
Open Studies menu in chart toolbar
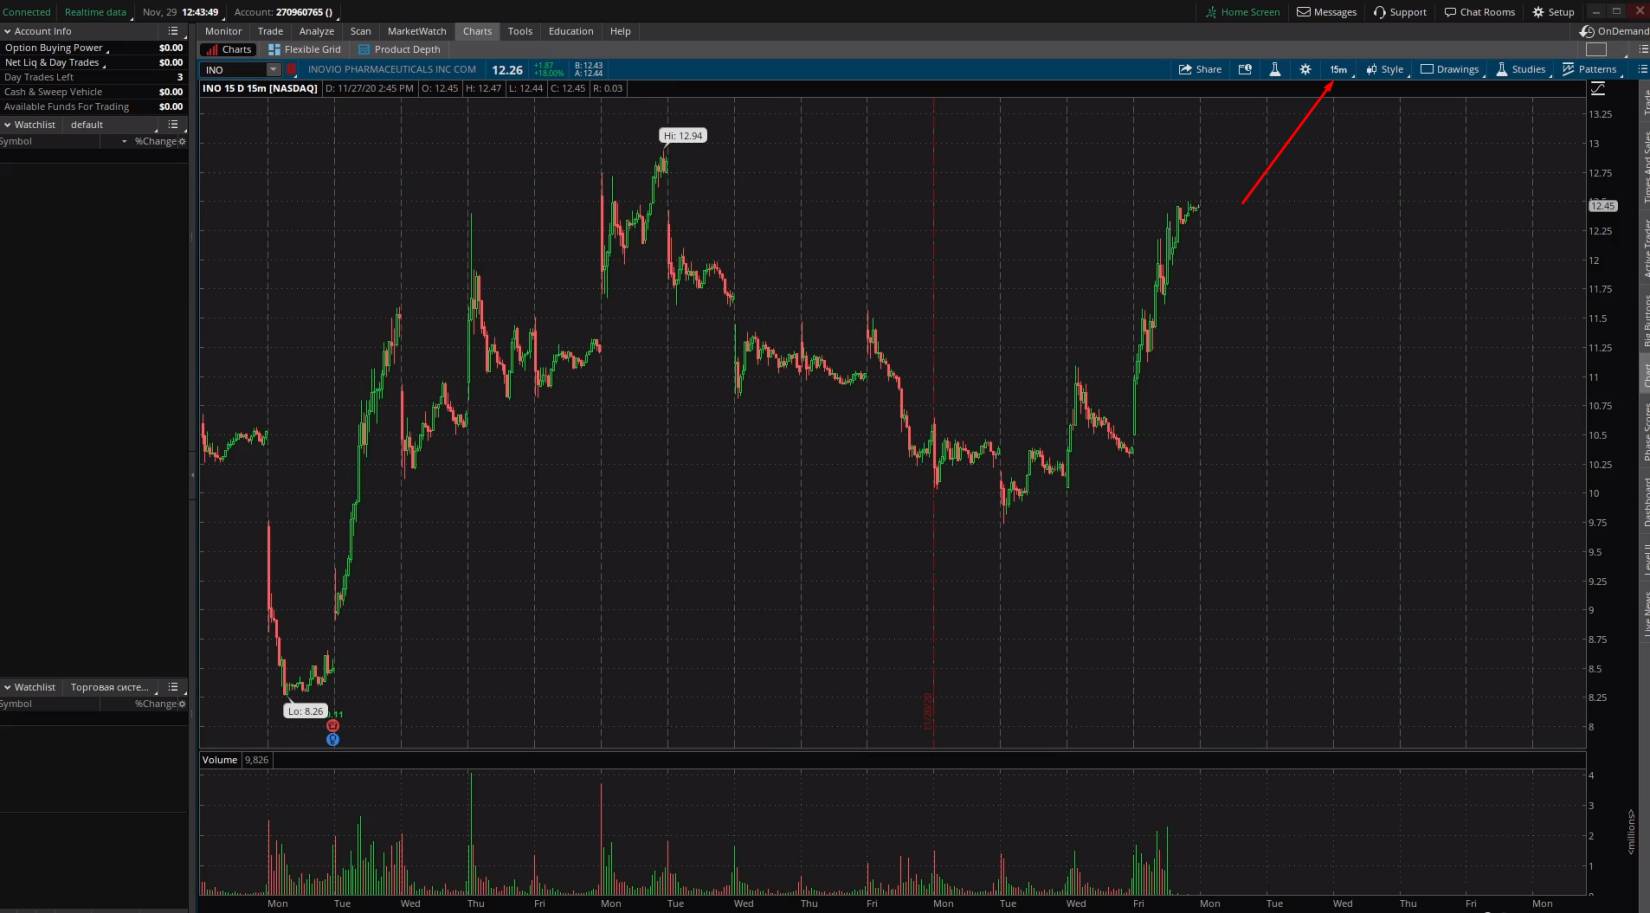pyautogui.click(x=1520, y=70)
